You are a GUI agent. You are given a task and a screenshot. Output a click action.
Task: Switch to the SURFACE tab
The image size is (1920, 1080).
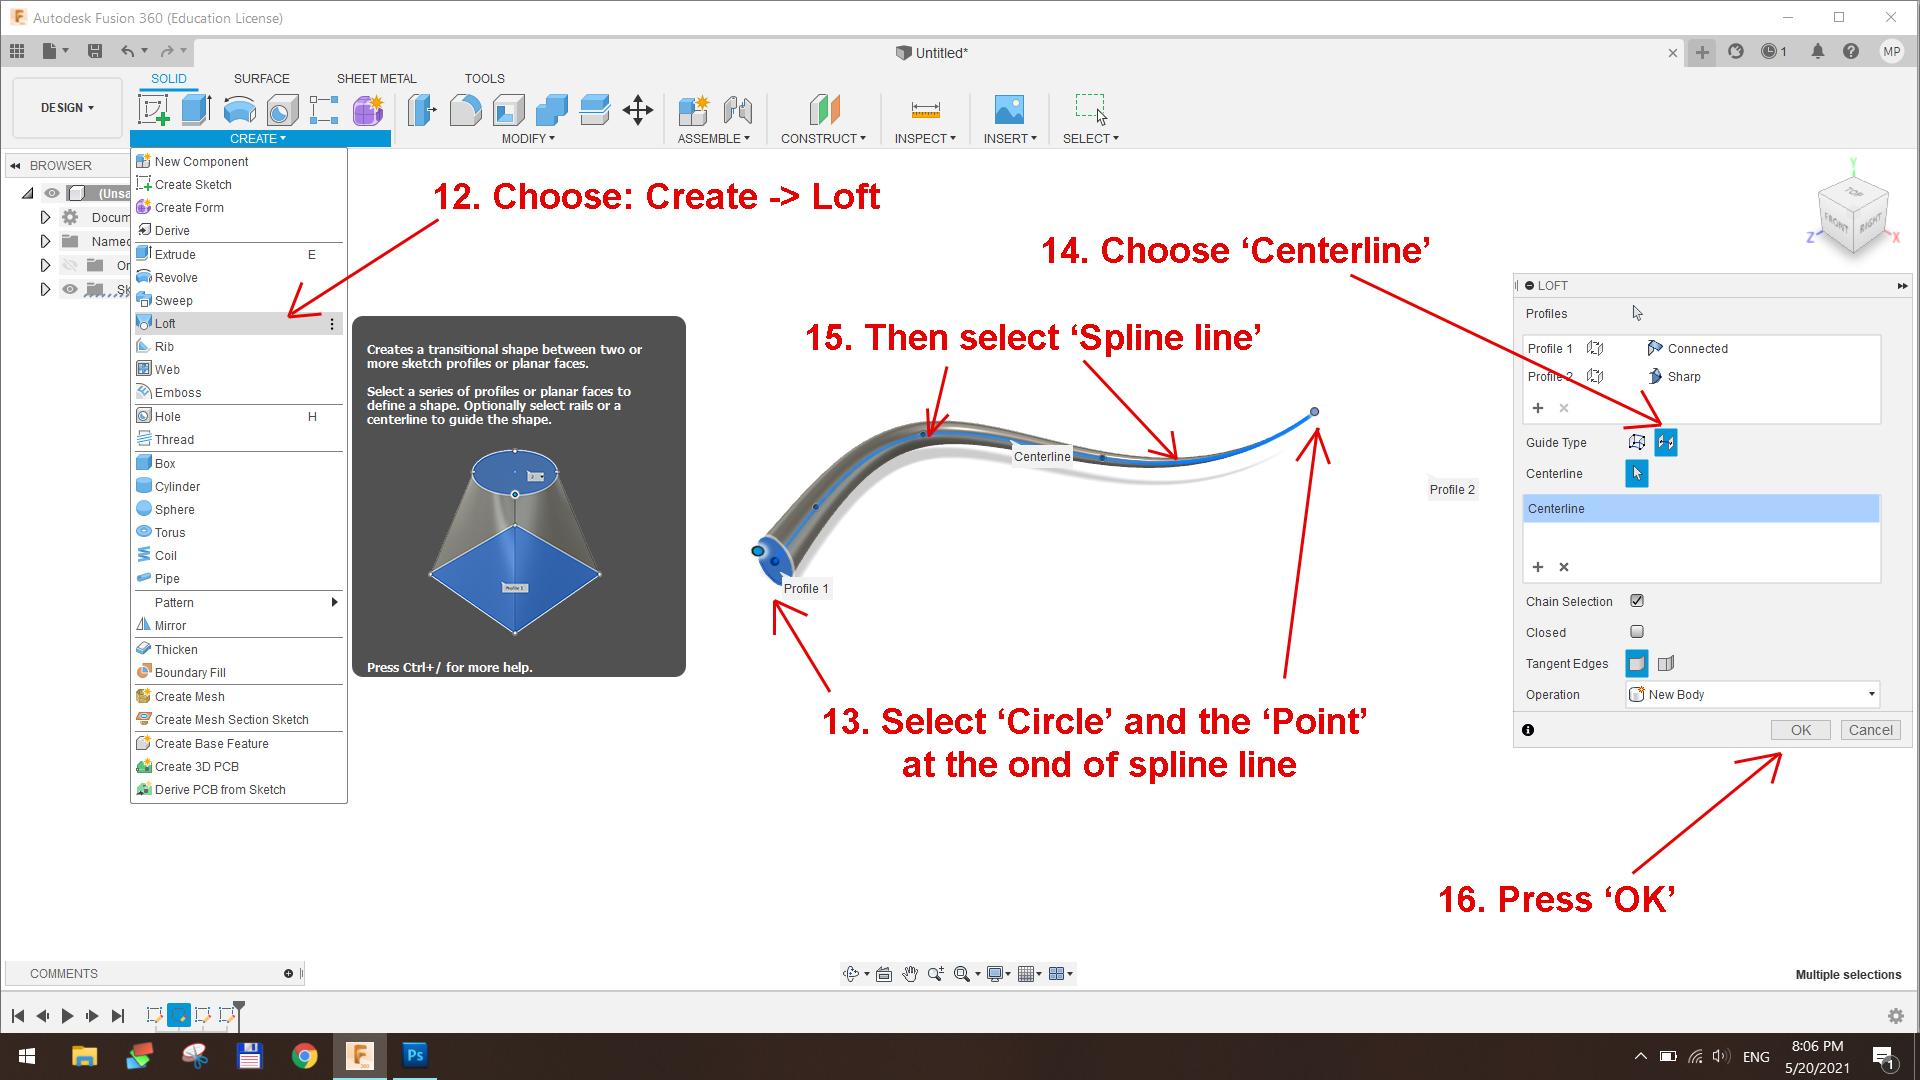point(261,78)
